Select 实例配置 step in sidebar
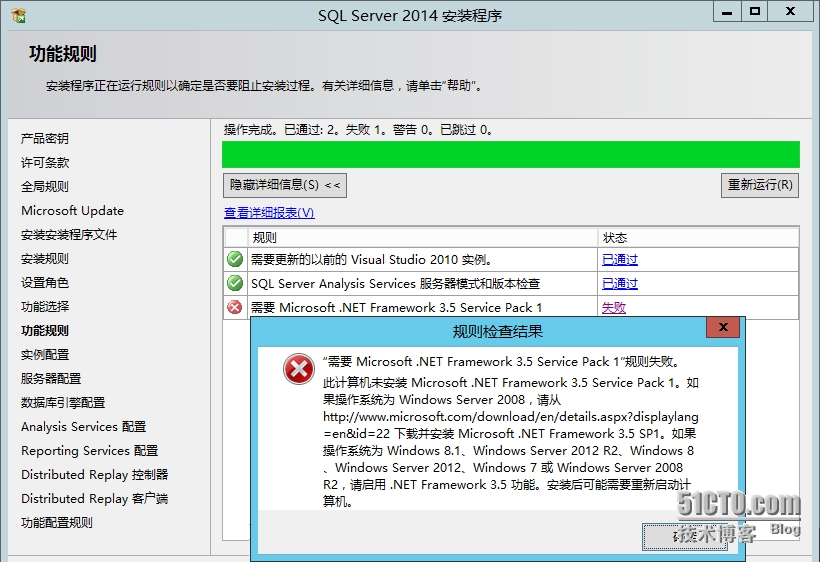Screen dimensions: 820x562 (x=45, y=355)
